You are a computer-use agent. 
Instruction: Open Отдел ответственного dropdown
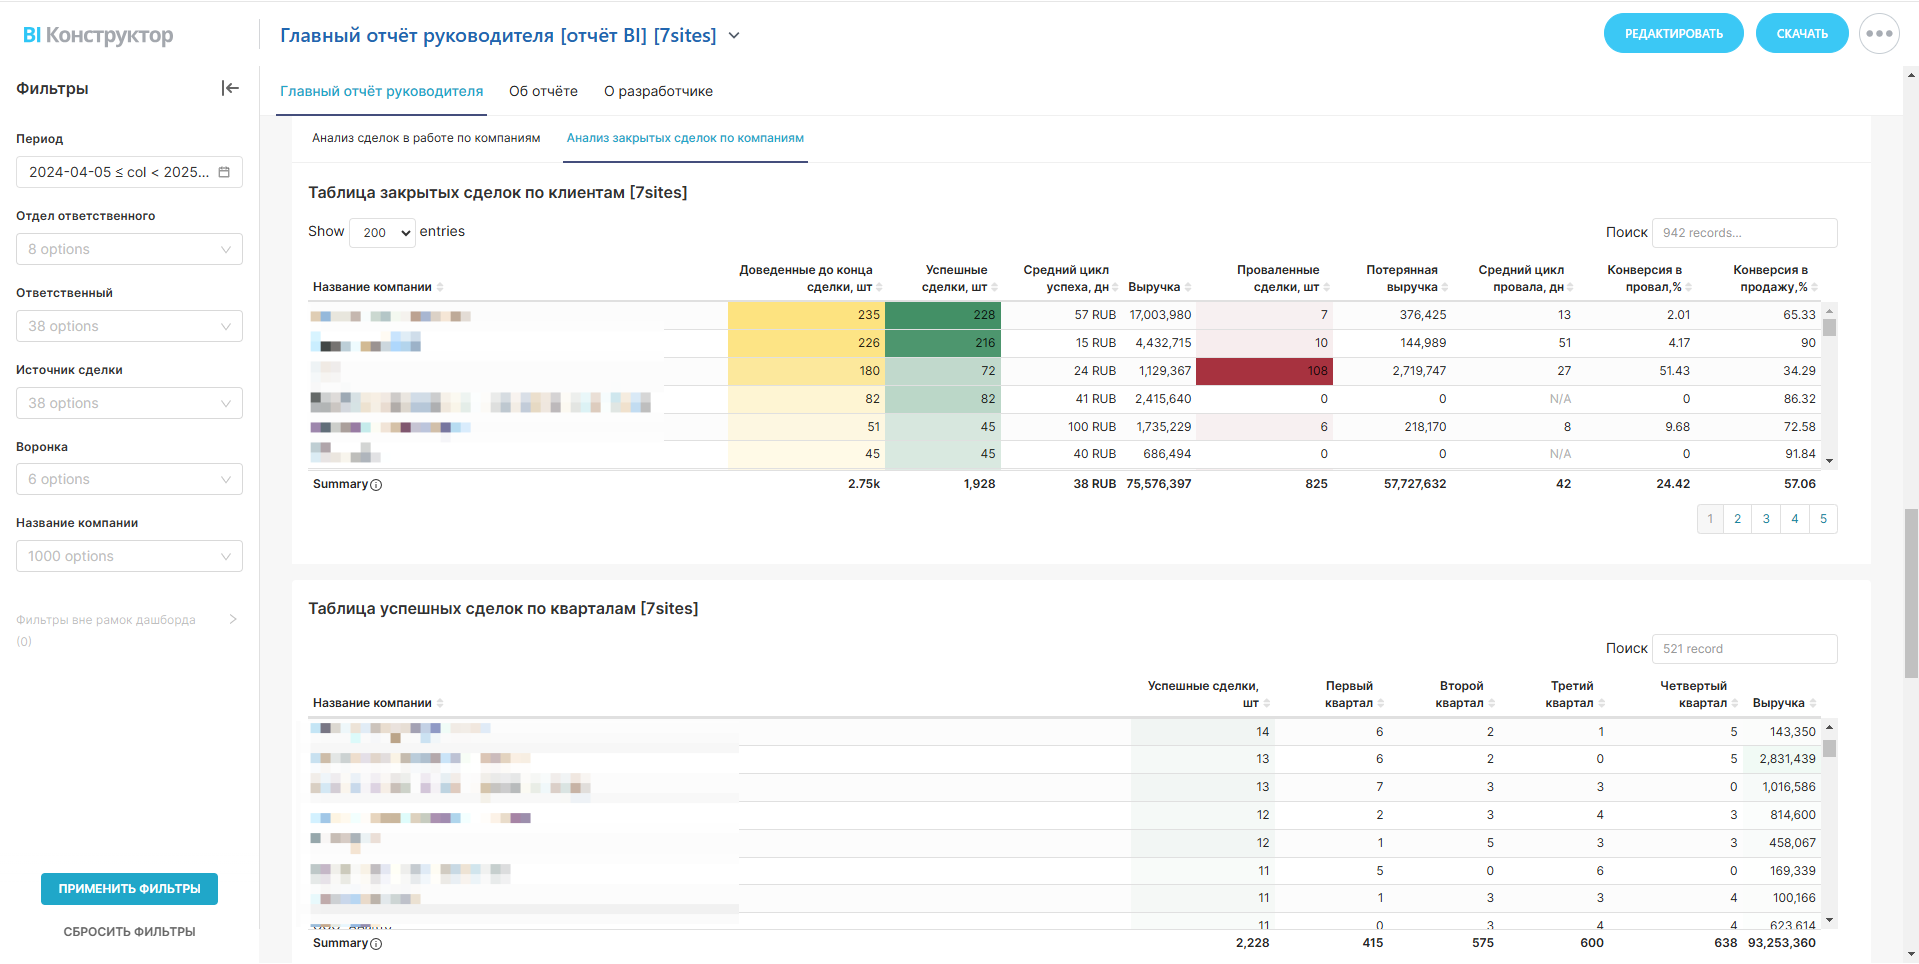tap(129, 249)
